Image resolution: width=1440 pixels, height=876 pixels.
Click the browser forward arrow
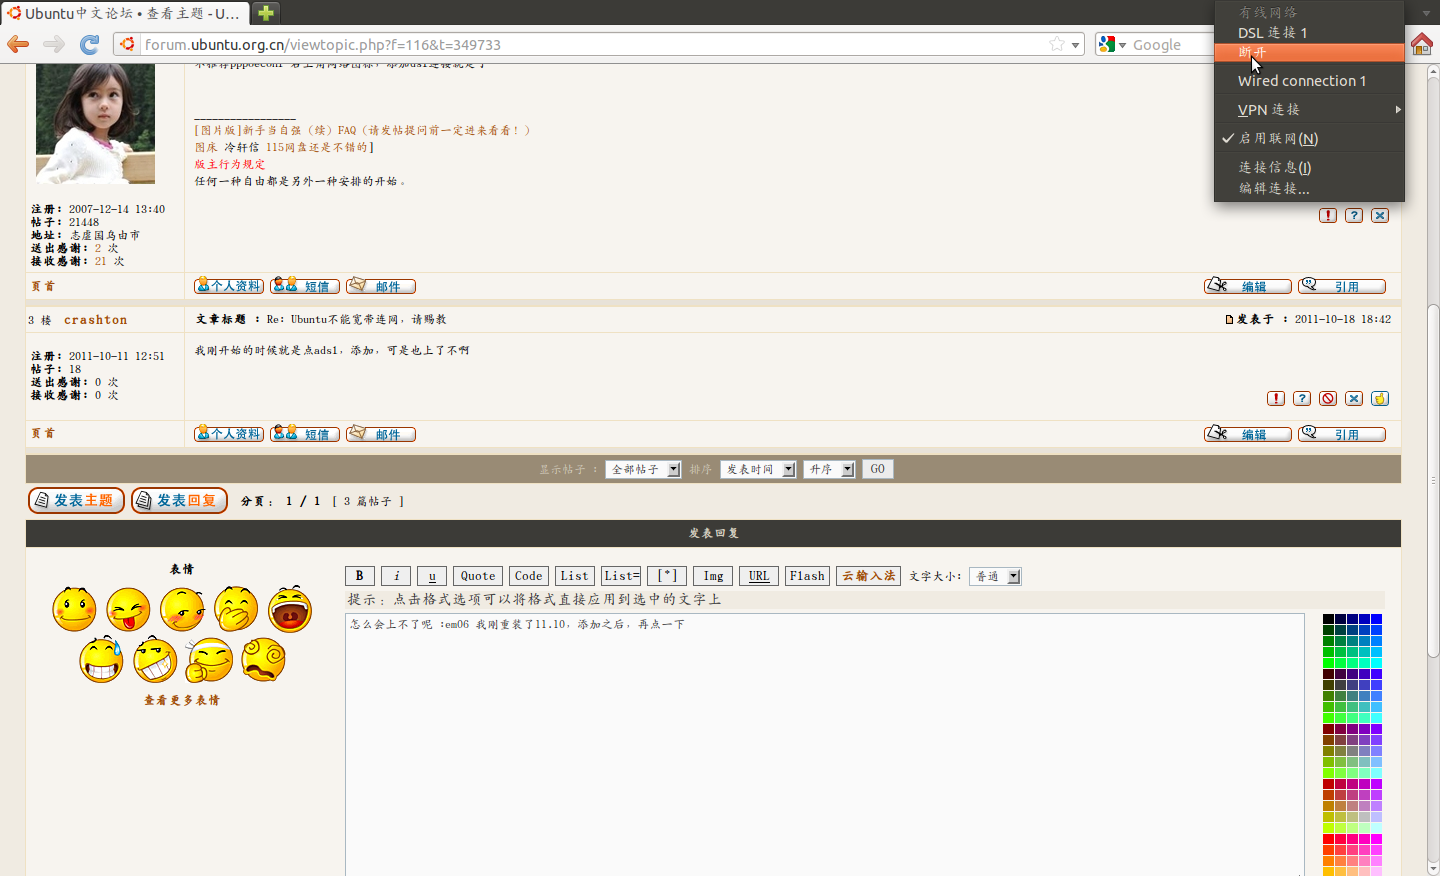point(54,44)
